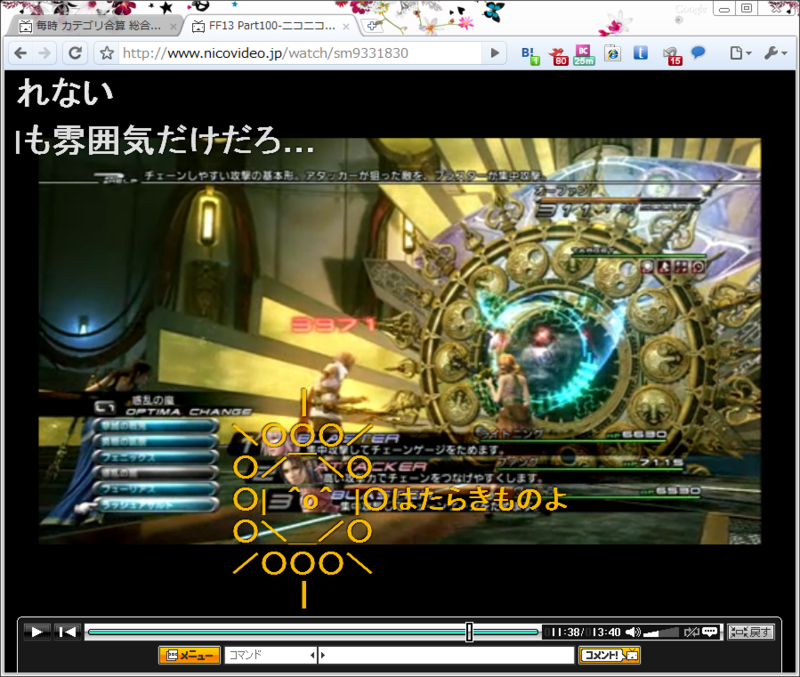Bookmark this page with the star icon

[x=107, y=53]
